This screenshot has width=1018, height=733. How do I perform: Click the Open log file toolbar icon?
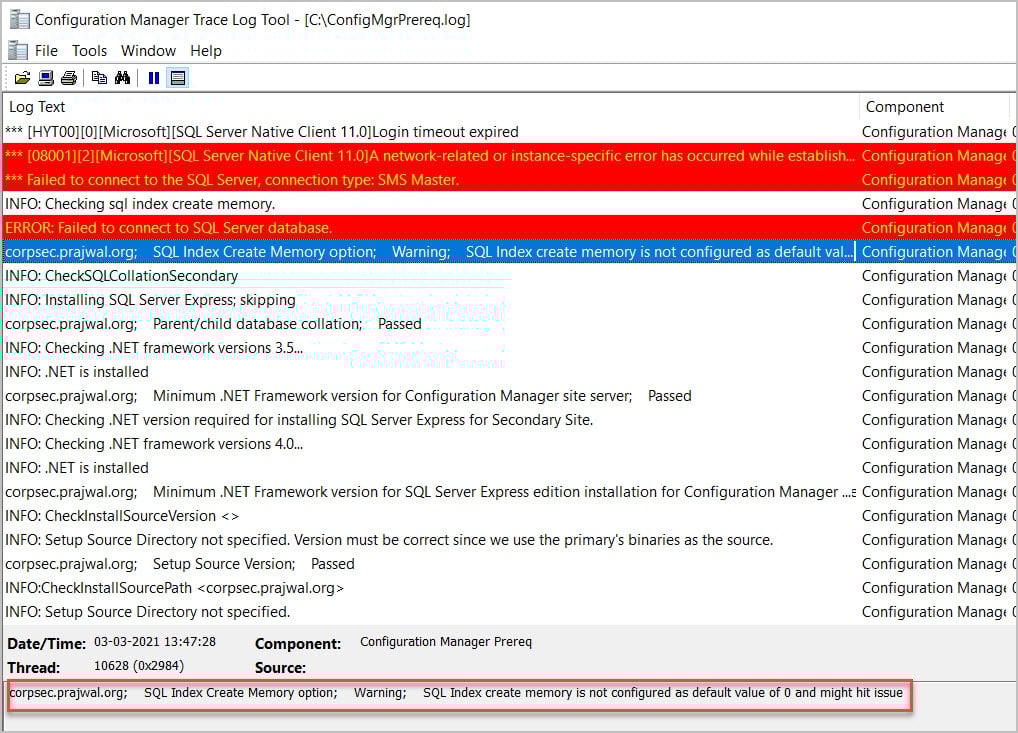pos(22,79)
